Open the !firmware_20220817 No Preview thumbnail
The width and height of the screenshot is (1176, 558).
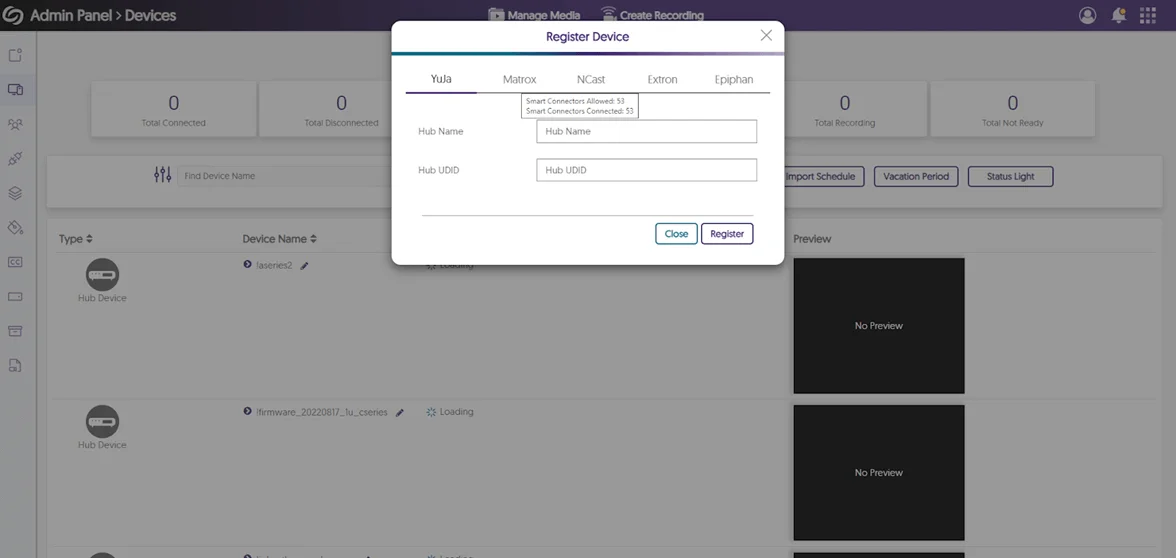879,472
